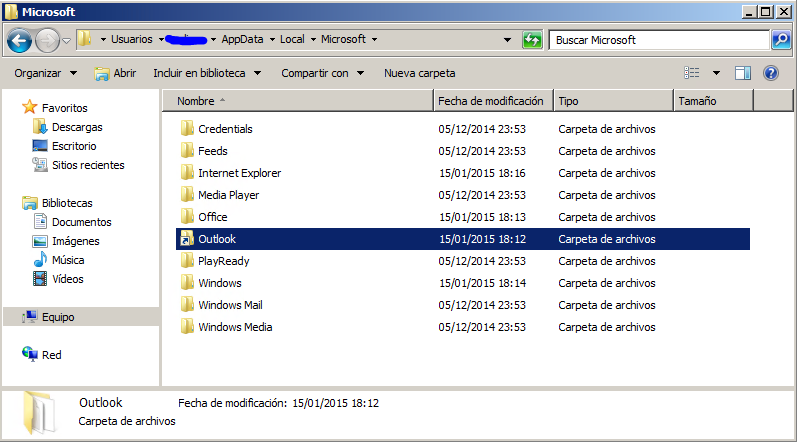Screen dimensions: 797x442
Task: Select Red in the navigation pane
Action: coord(42,354)
